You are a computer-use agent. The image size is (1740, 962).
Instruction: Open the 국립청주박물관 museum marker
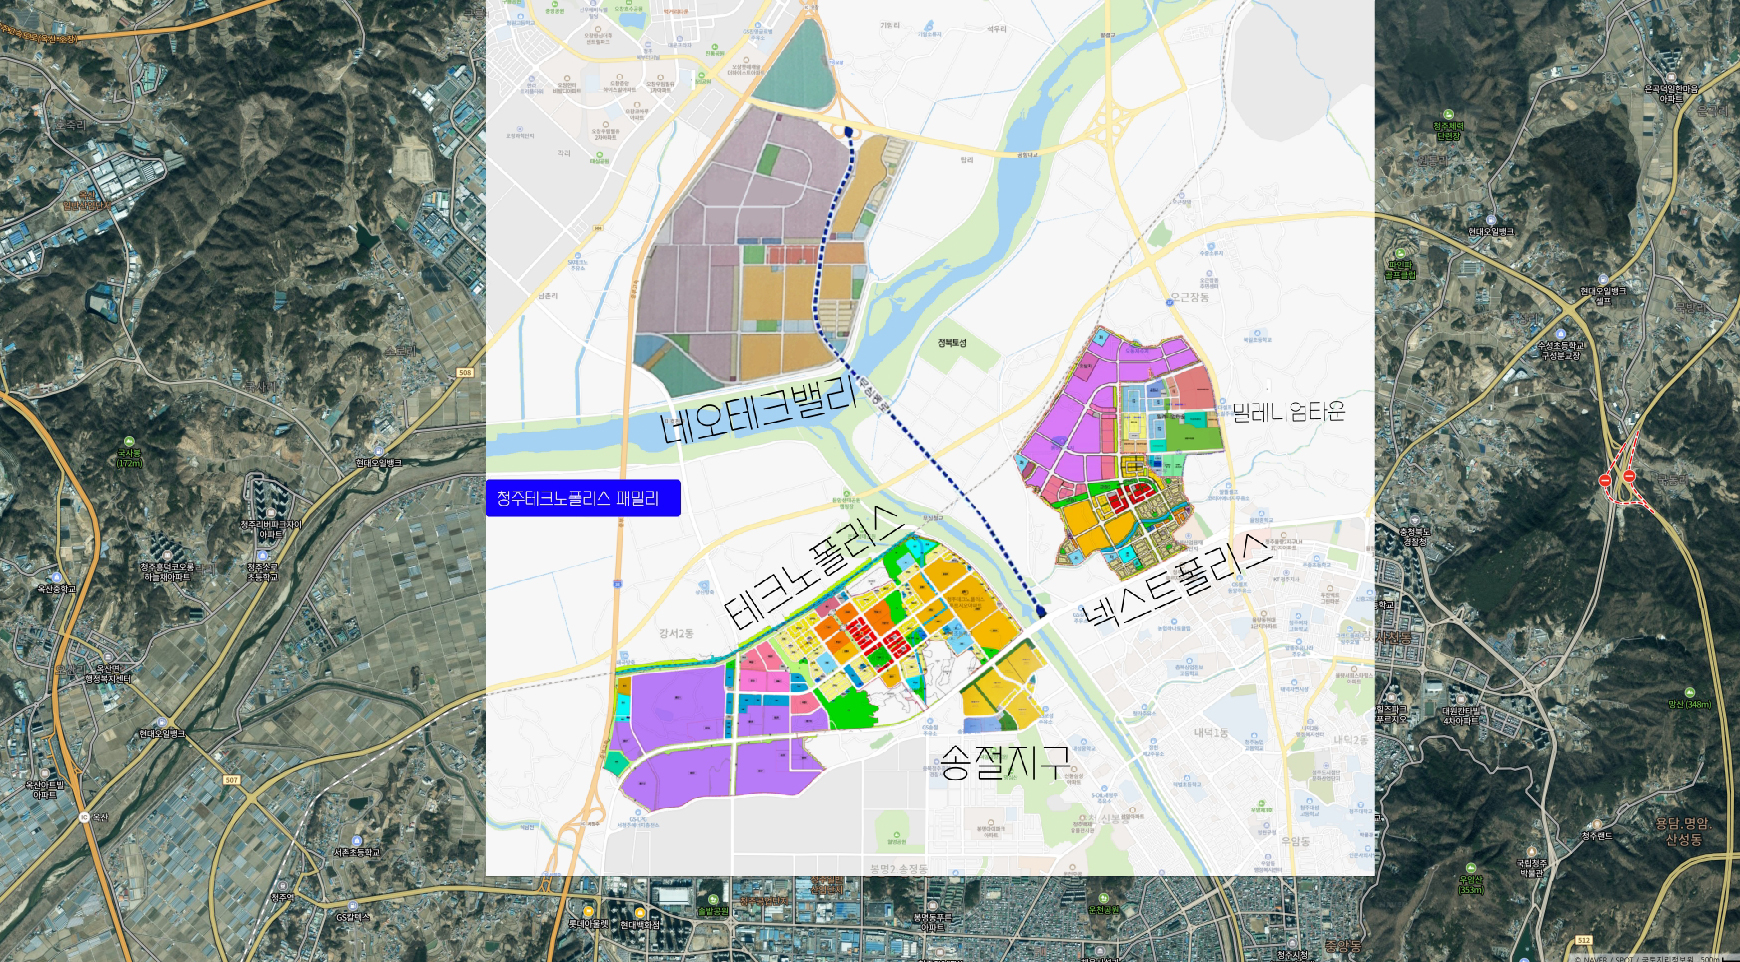point(1532,862)
